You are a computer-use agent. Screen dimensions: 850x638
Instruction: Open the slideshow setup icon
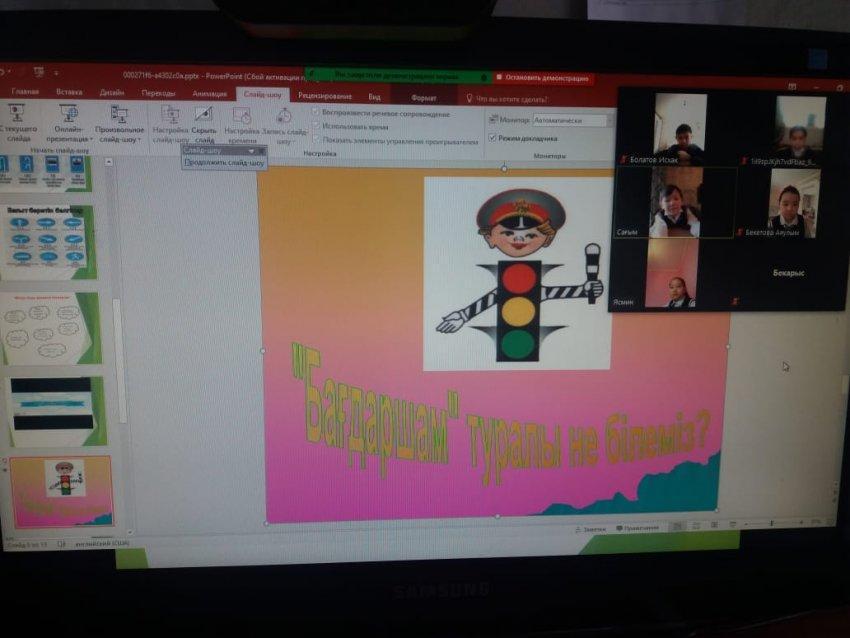pyautogui.click(x=170, y=115)
